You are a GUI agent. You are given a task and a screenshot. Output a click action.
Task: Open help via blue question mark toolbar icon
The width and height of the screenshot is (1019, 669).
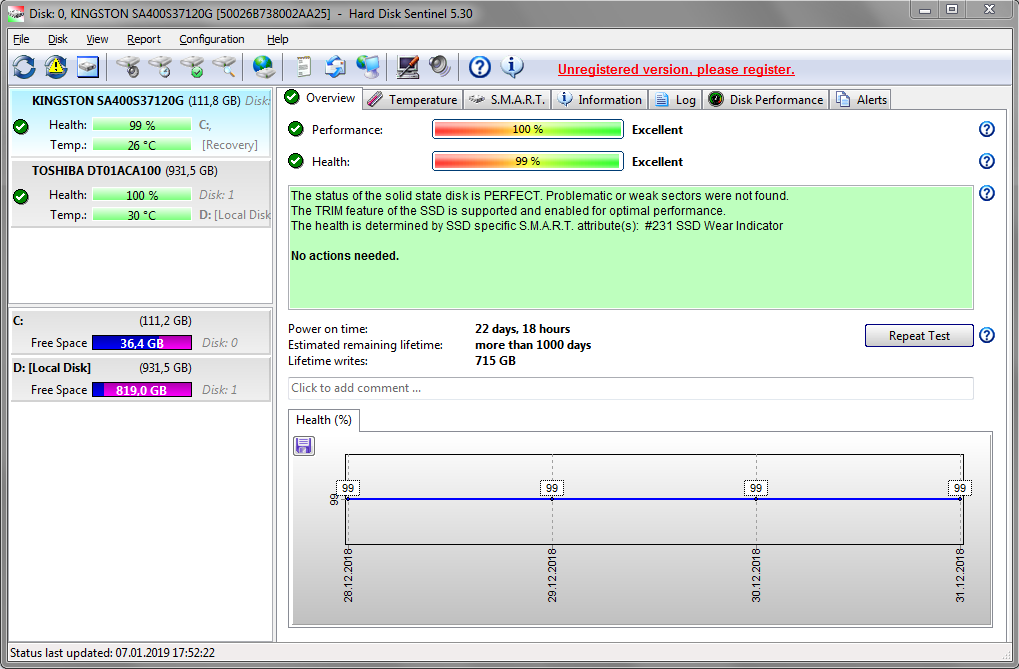pos(480,67)
